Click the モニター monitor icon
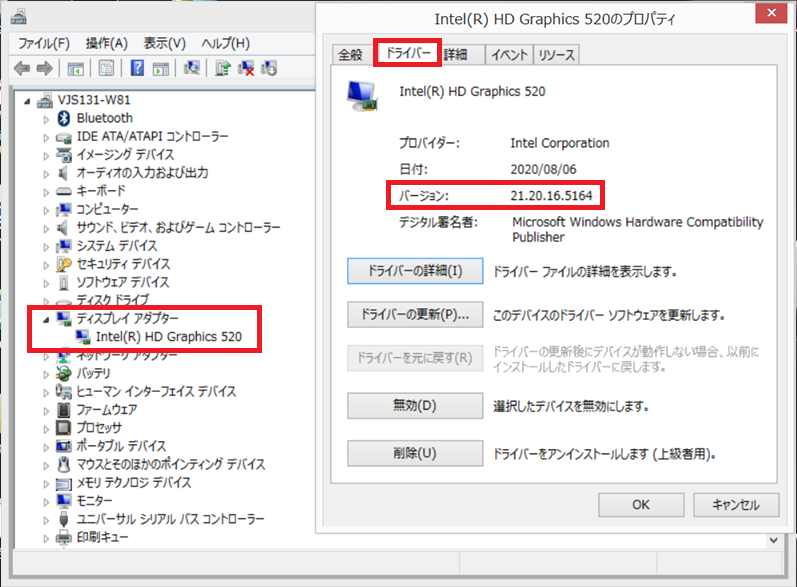 [x=64, y=500]
